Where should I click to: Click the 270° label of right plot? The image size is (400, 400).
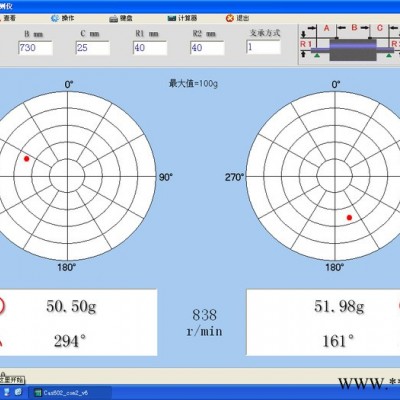tap(234, 177)
